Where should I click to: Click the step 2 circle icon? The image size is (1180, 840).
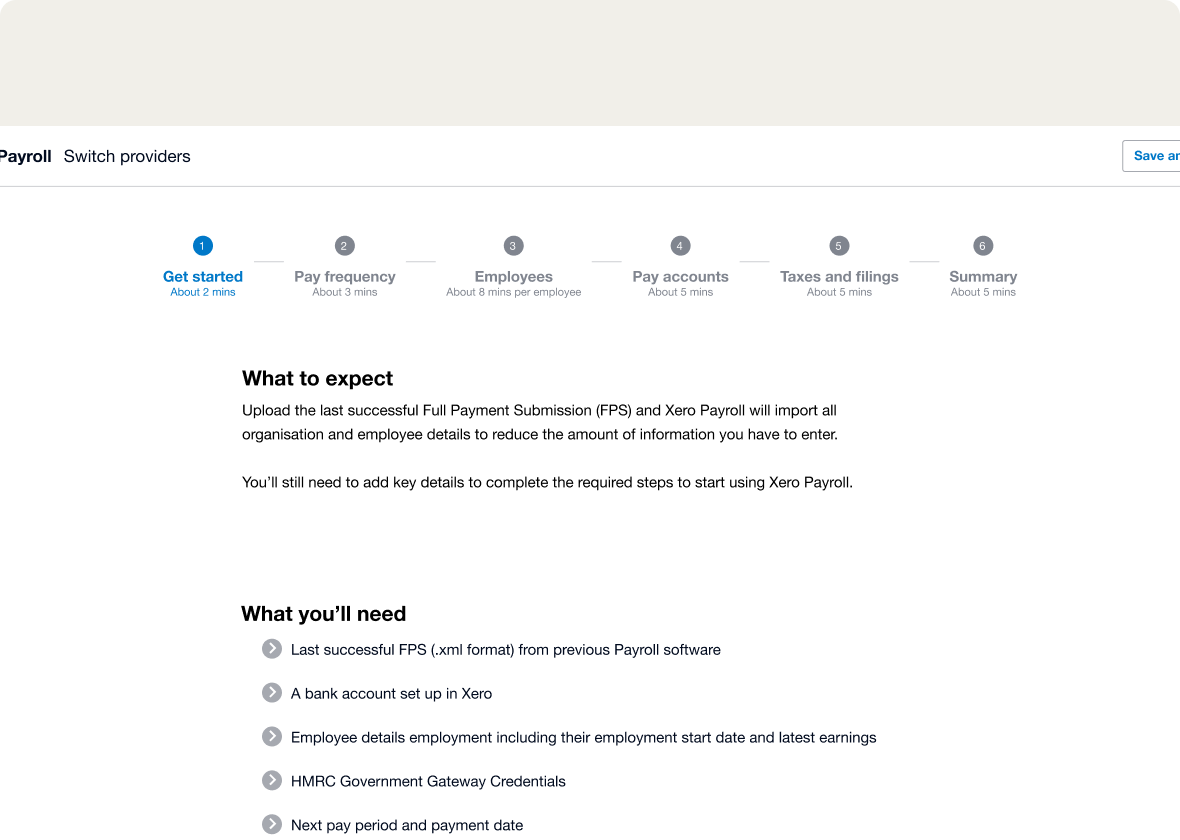344,246
